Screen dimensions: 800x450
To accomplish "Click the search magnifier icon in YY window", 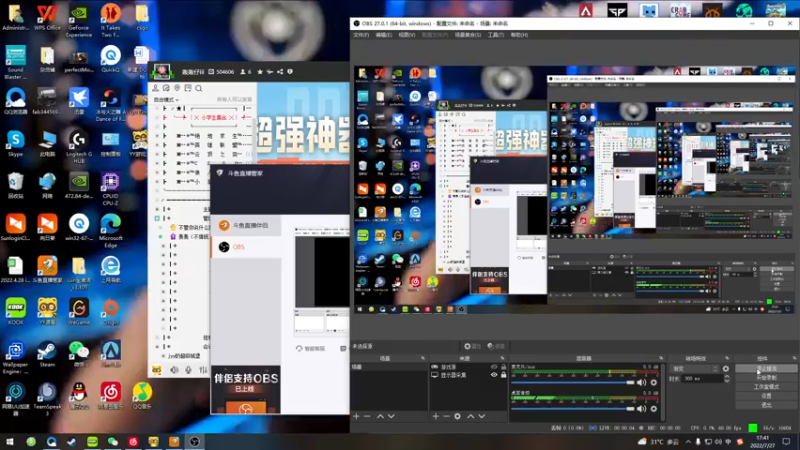I will [199, 88].
